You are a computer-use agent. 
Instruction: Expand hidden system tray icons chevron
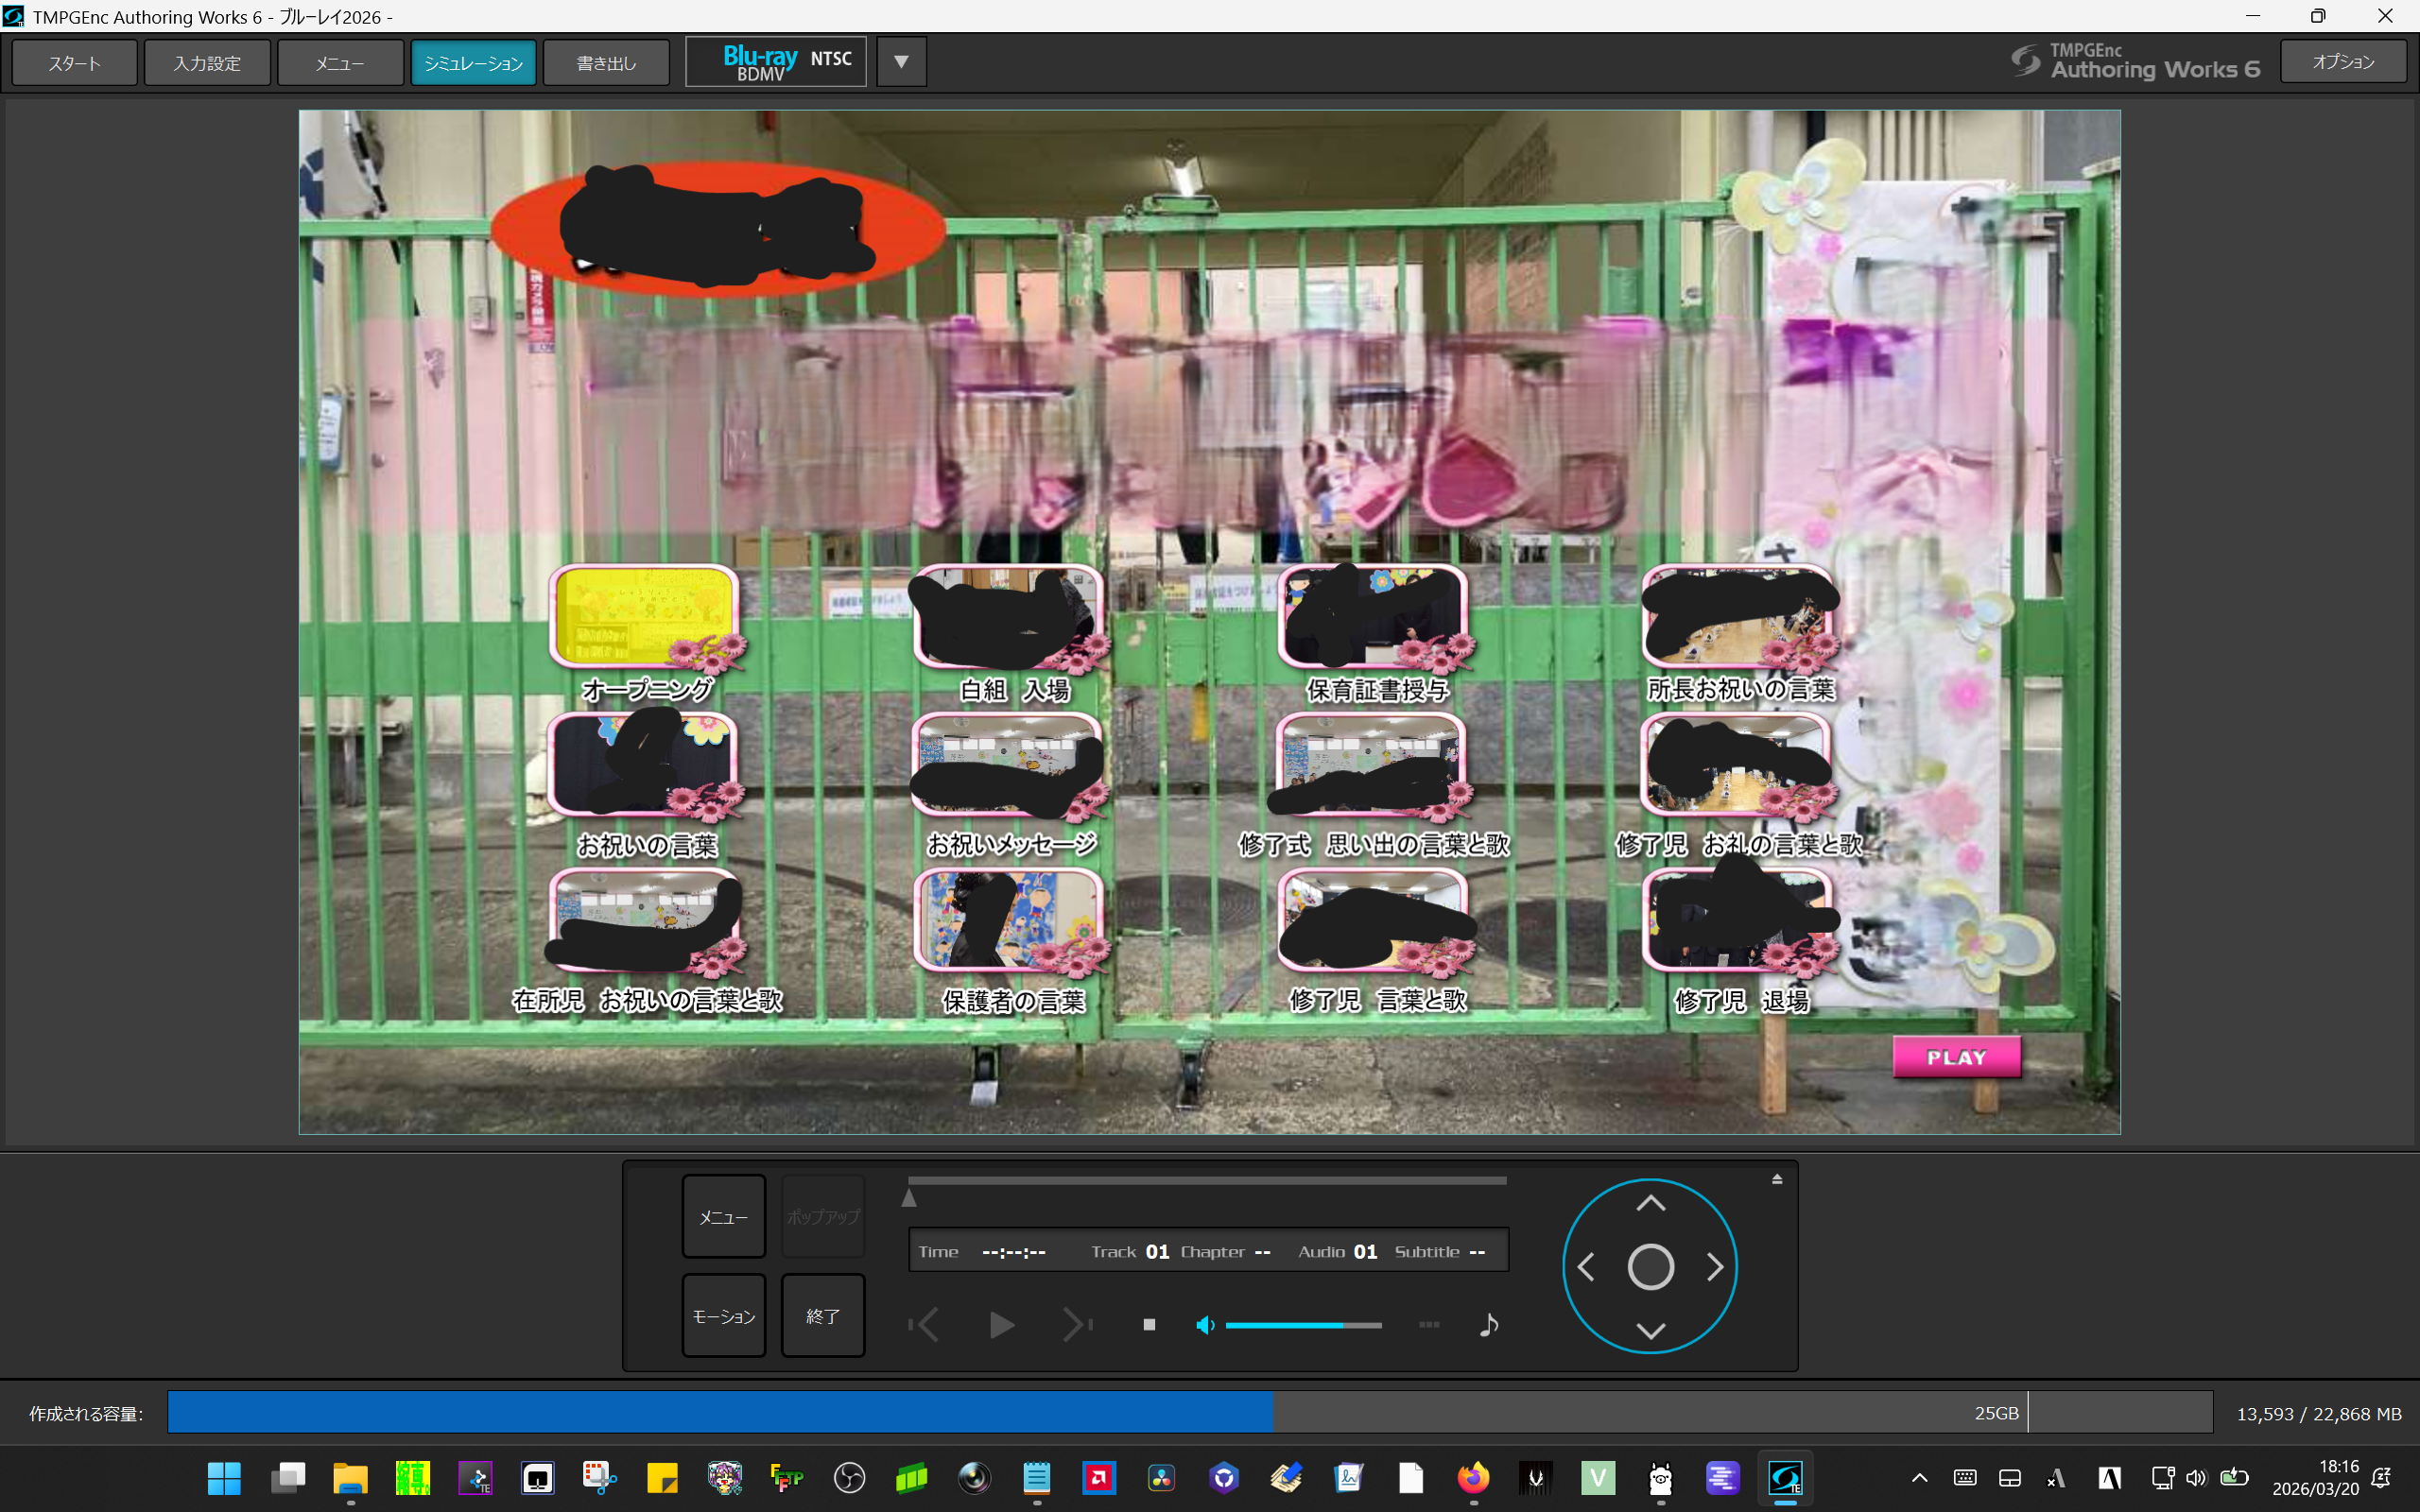coord(1919,1478)
